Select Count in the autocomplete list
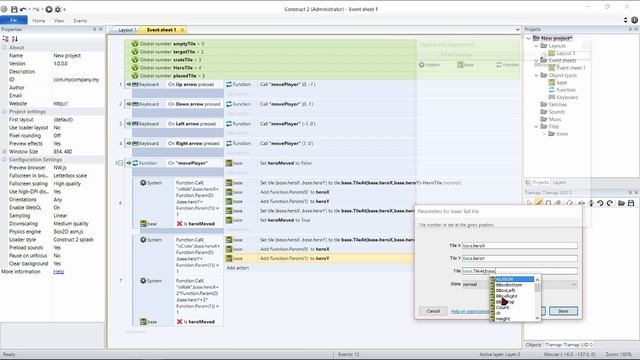 [x=502, y=308]
